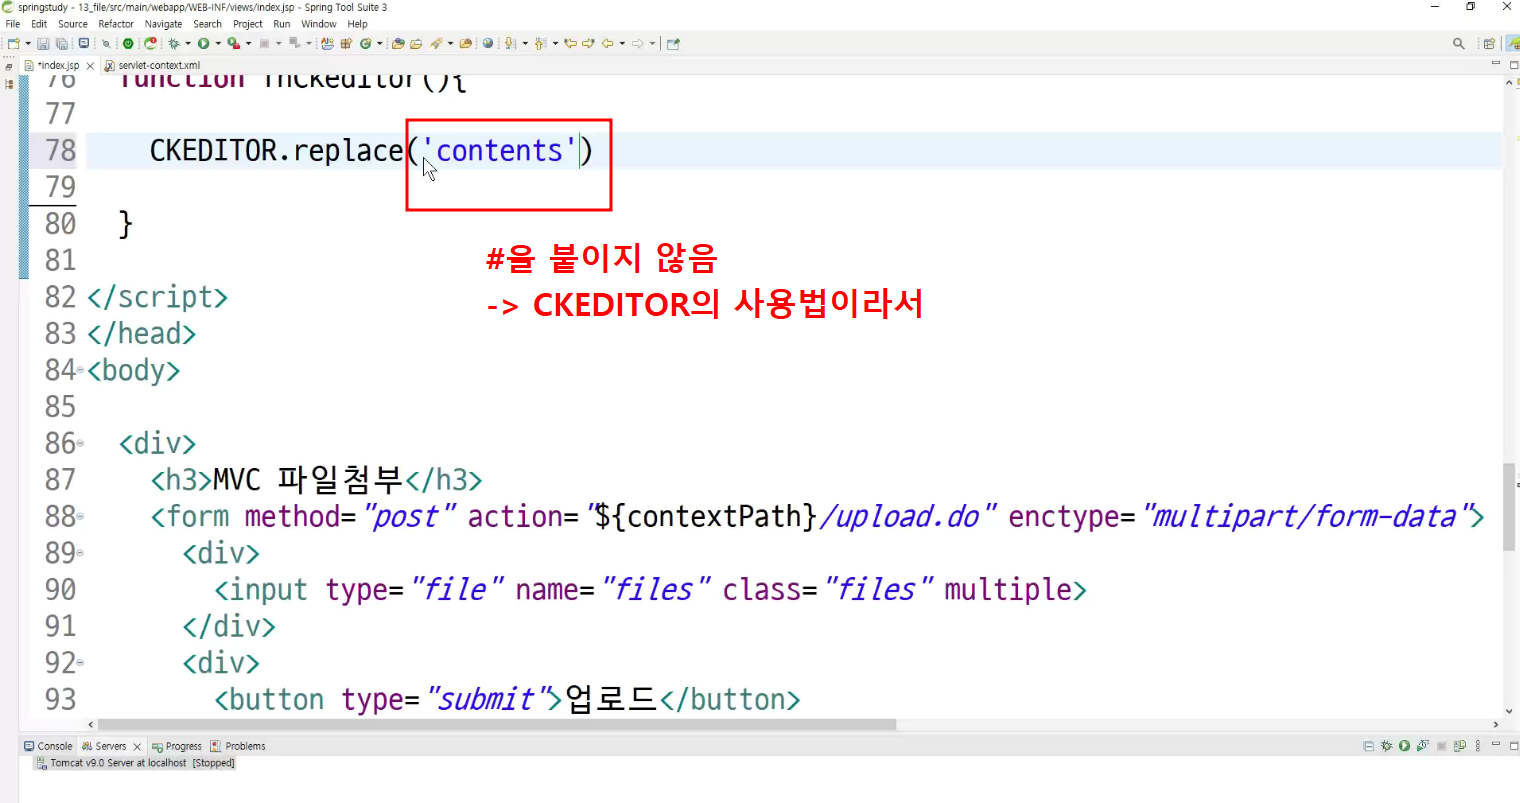This screenshot has height=803, width=1520.
Task: Click the Save toolbar icon
Action: pos(43,44)
